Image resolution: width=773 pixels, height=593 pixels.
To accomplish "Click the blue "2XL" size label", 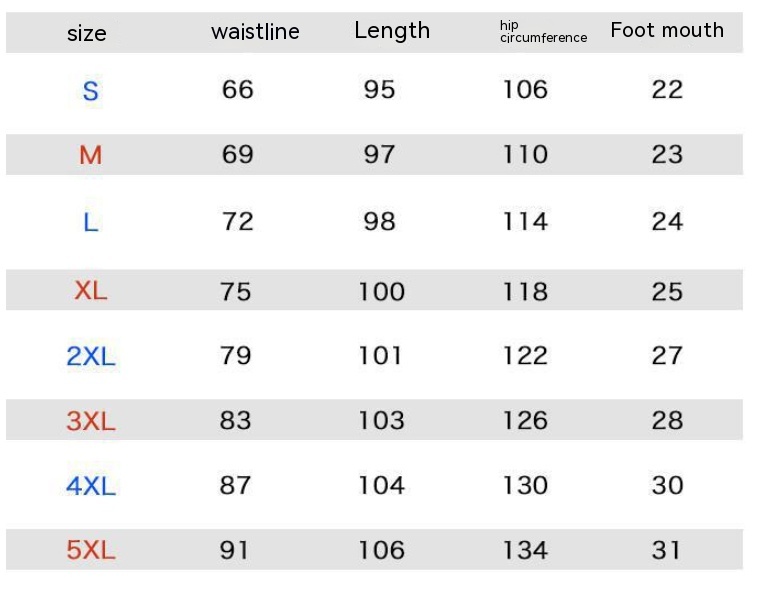I will pyautogui.click(x=91, y=356).
